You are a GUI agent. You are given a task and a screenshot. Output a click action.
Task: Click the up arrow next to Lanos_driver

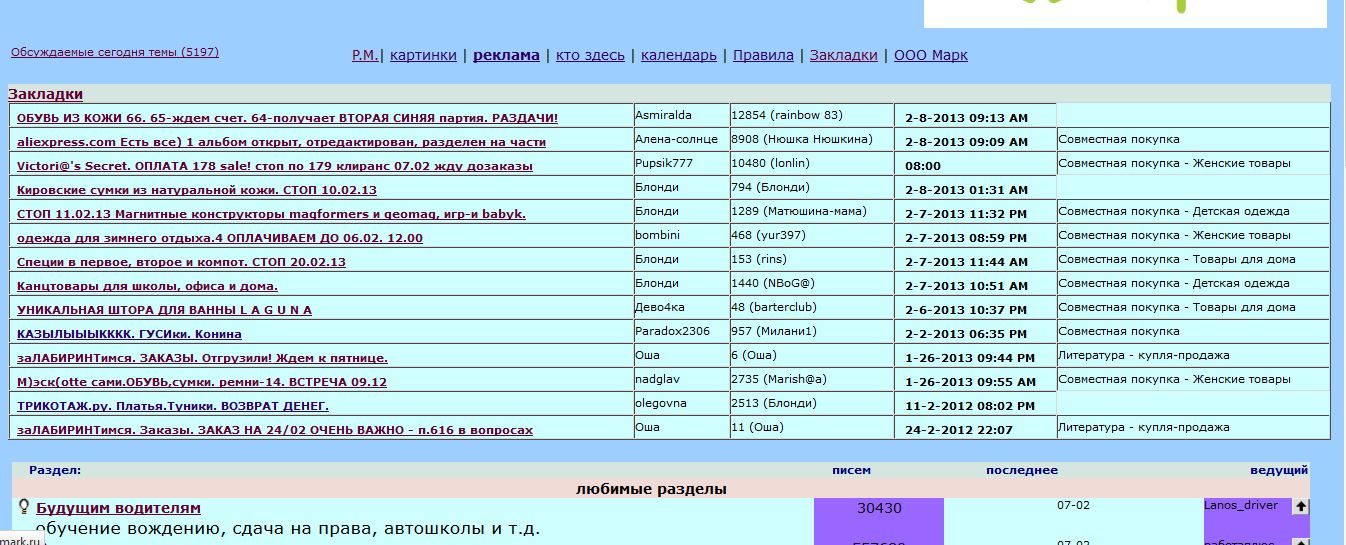1300,507
